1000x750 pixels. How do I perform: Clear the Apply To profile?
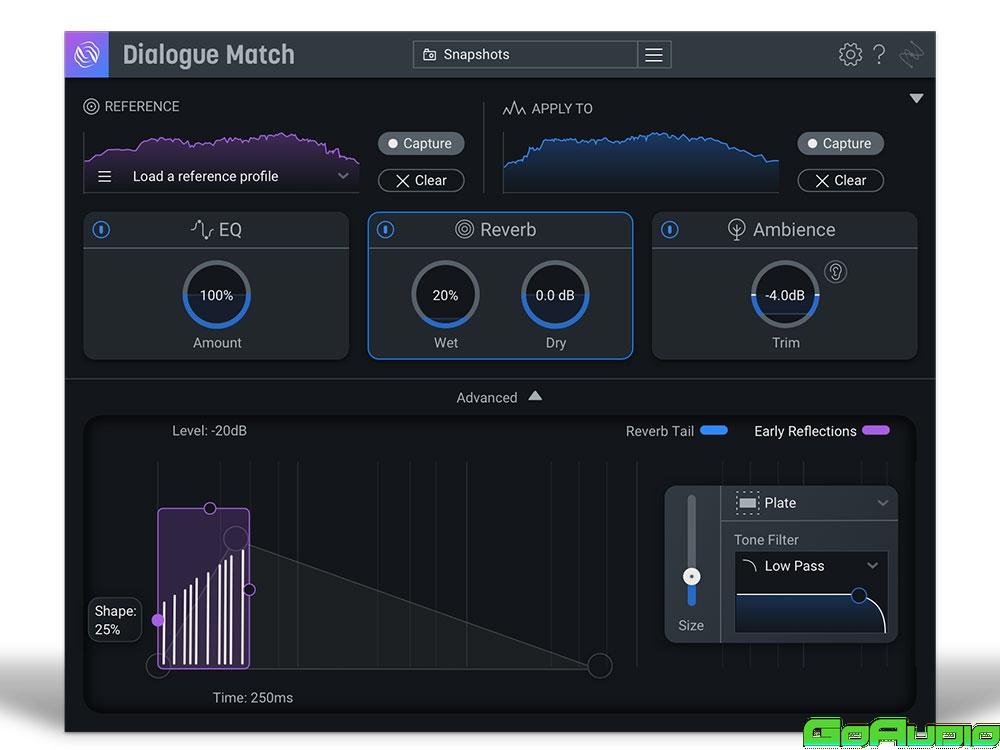pyautogui.click(x=841, y=180)
